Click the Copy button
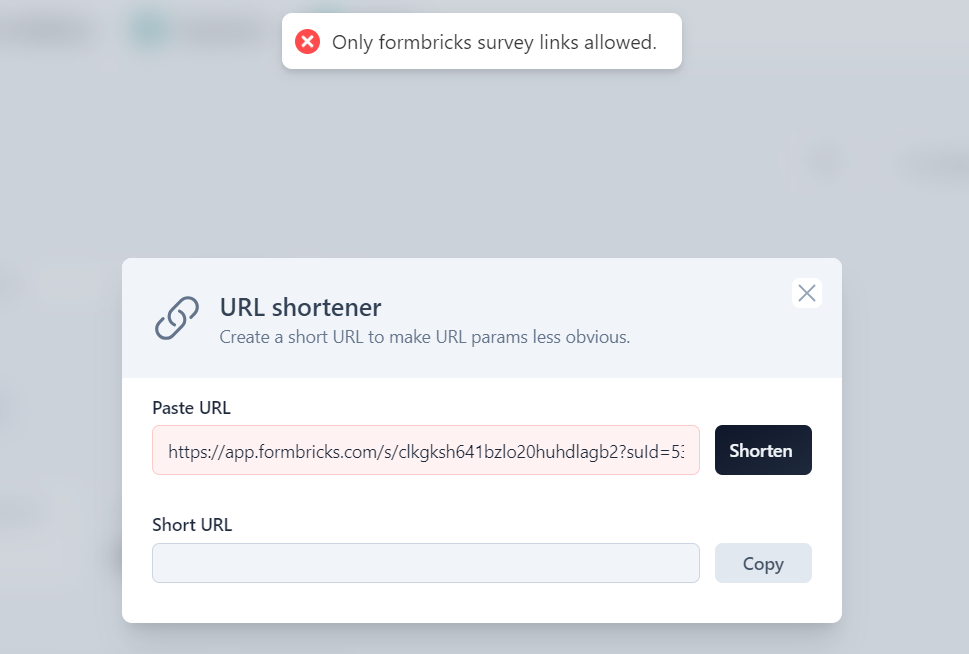969x654 pixels. [x=763, y=563]
